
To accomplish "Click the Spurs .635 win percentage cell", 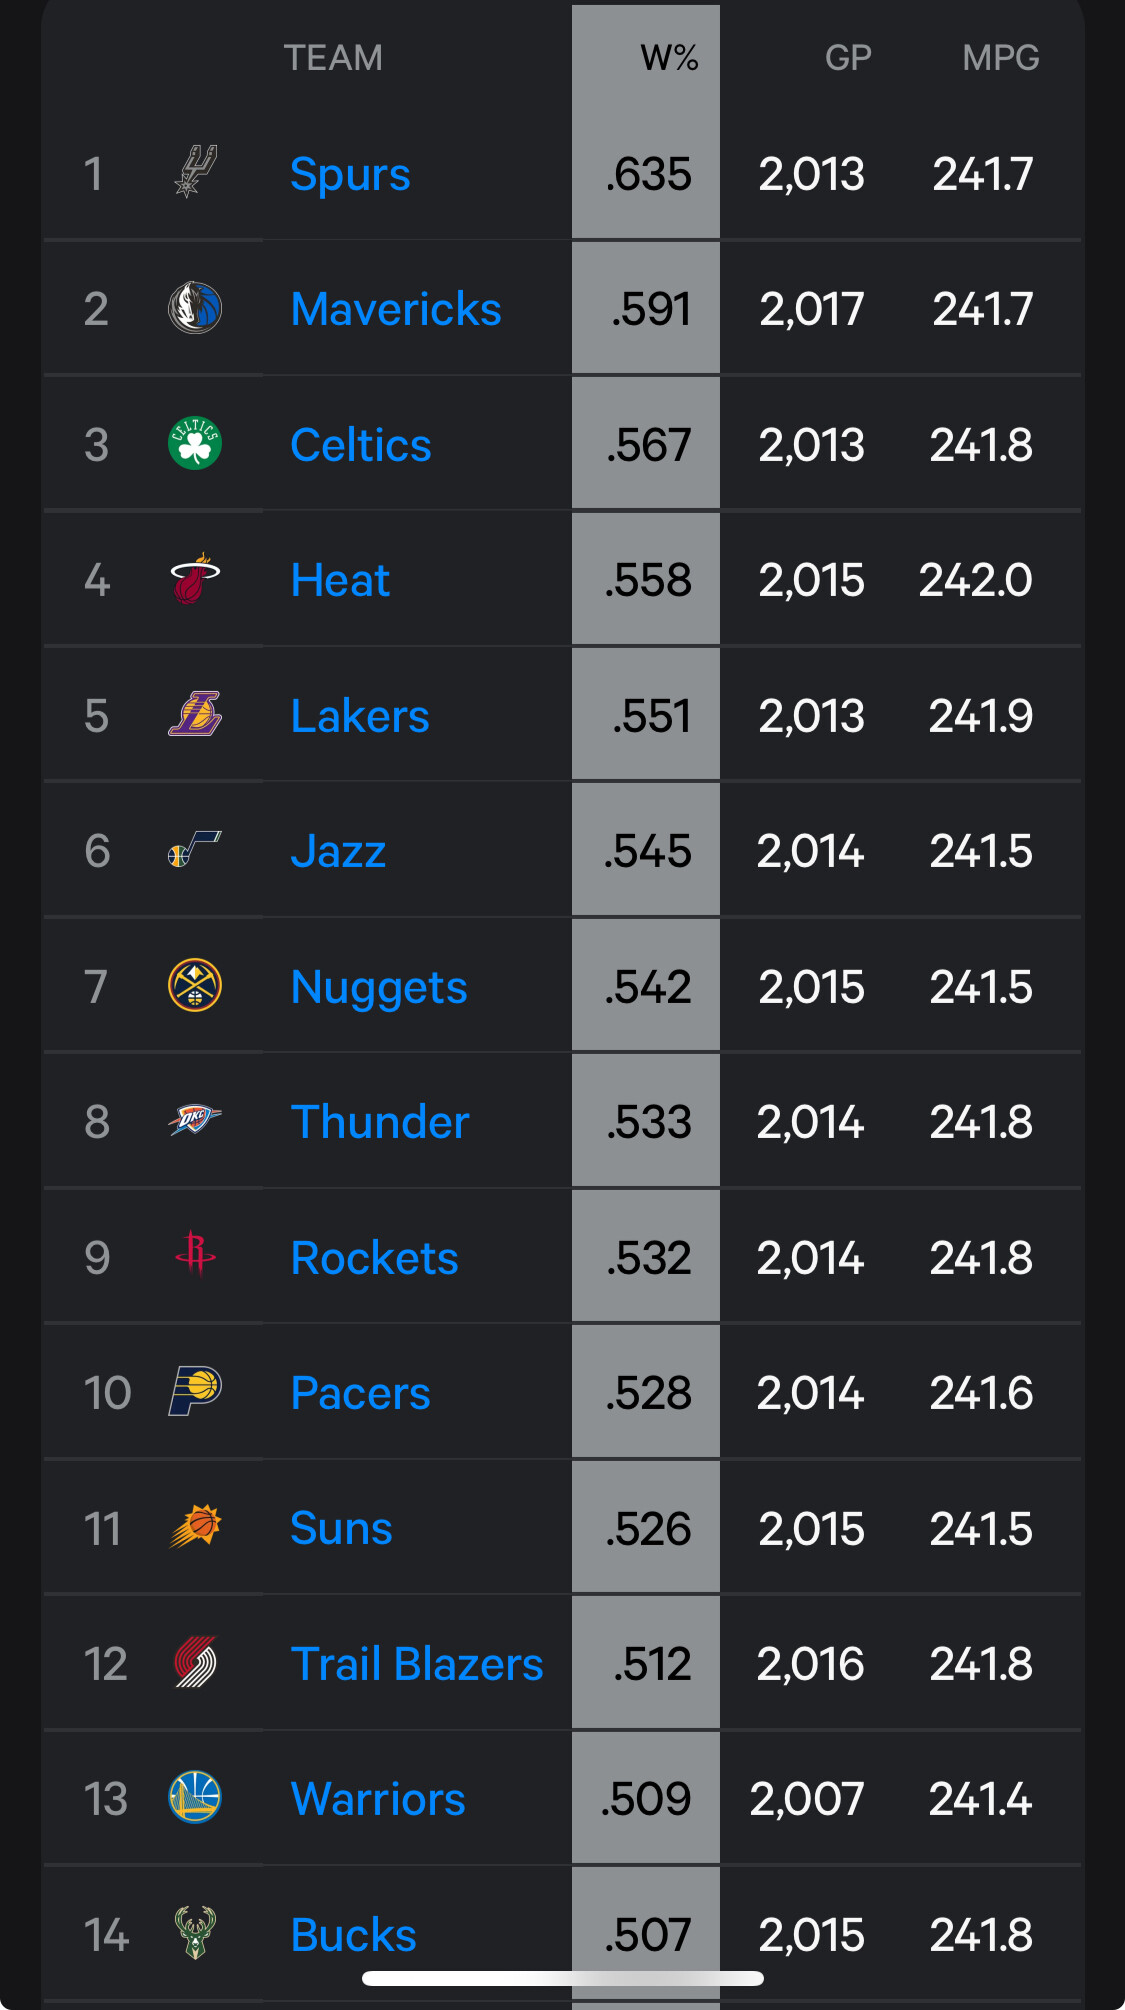I will click(648, 175).
